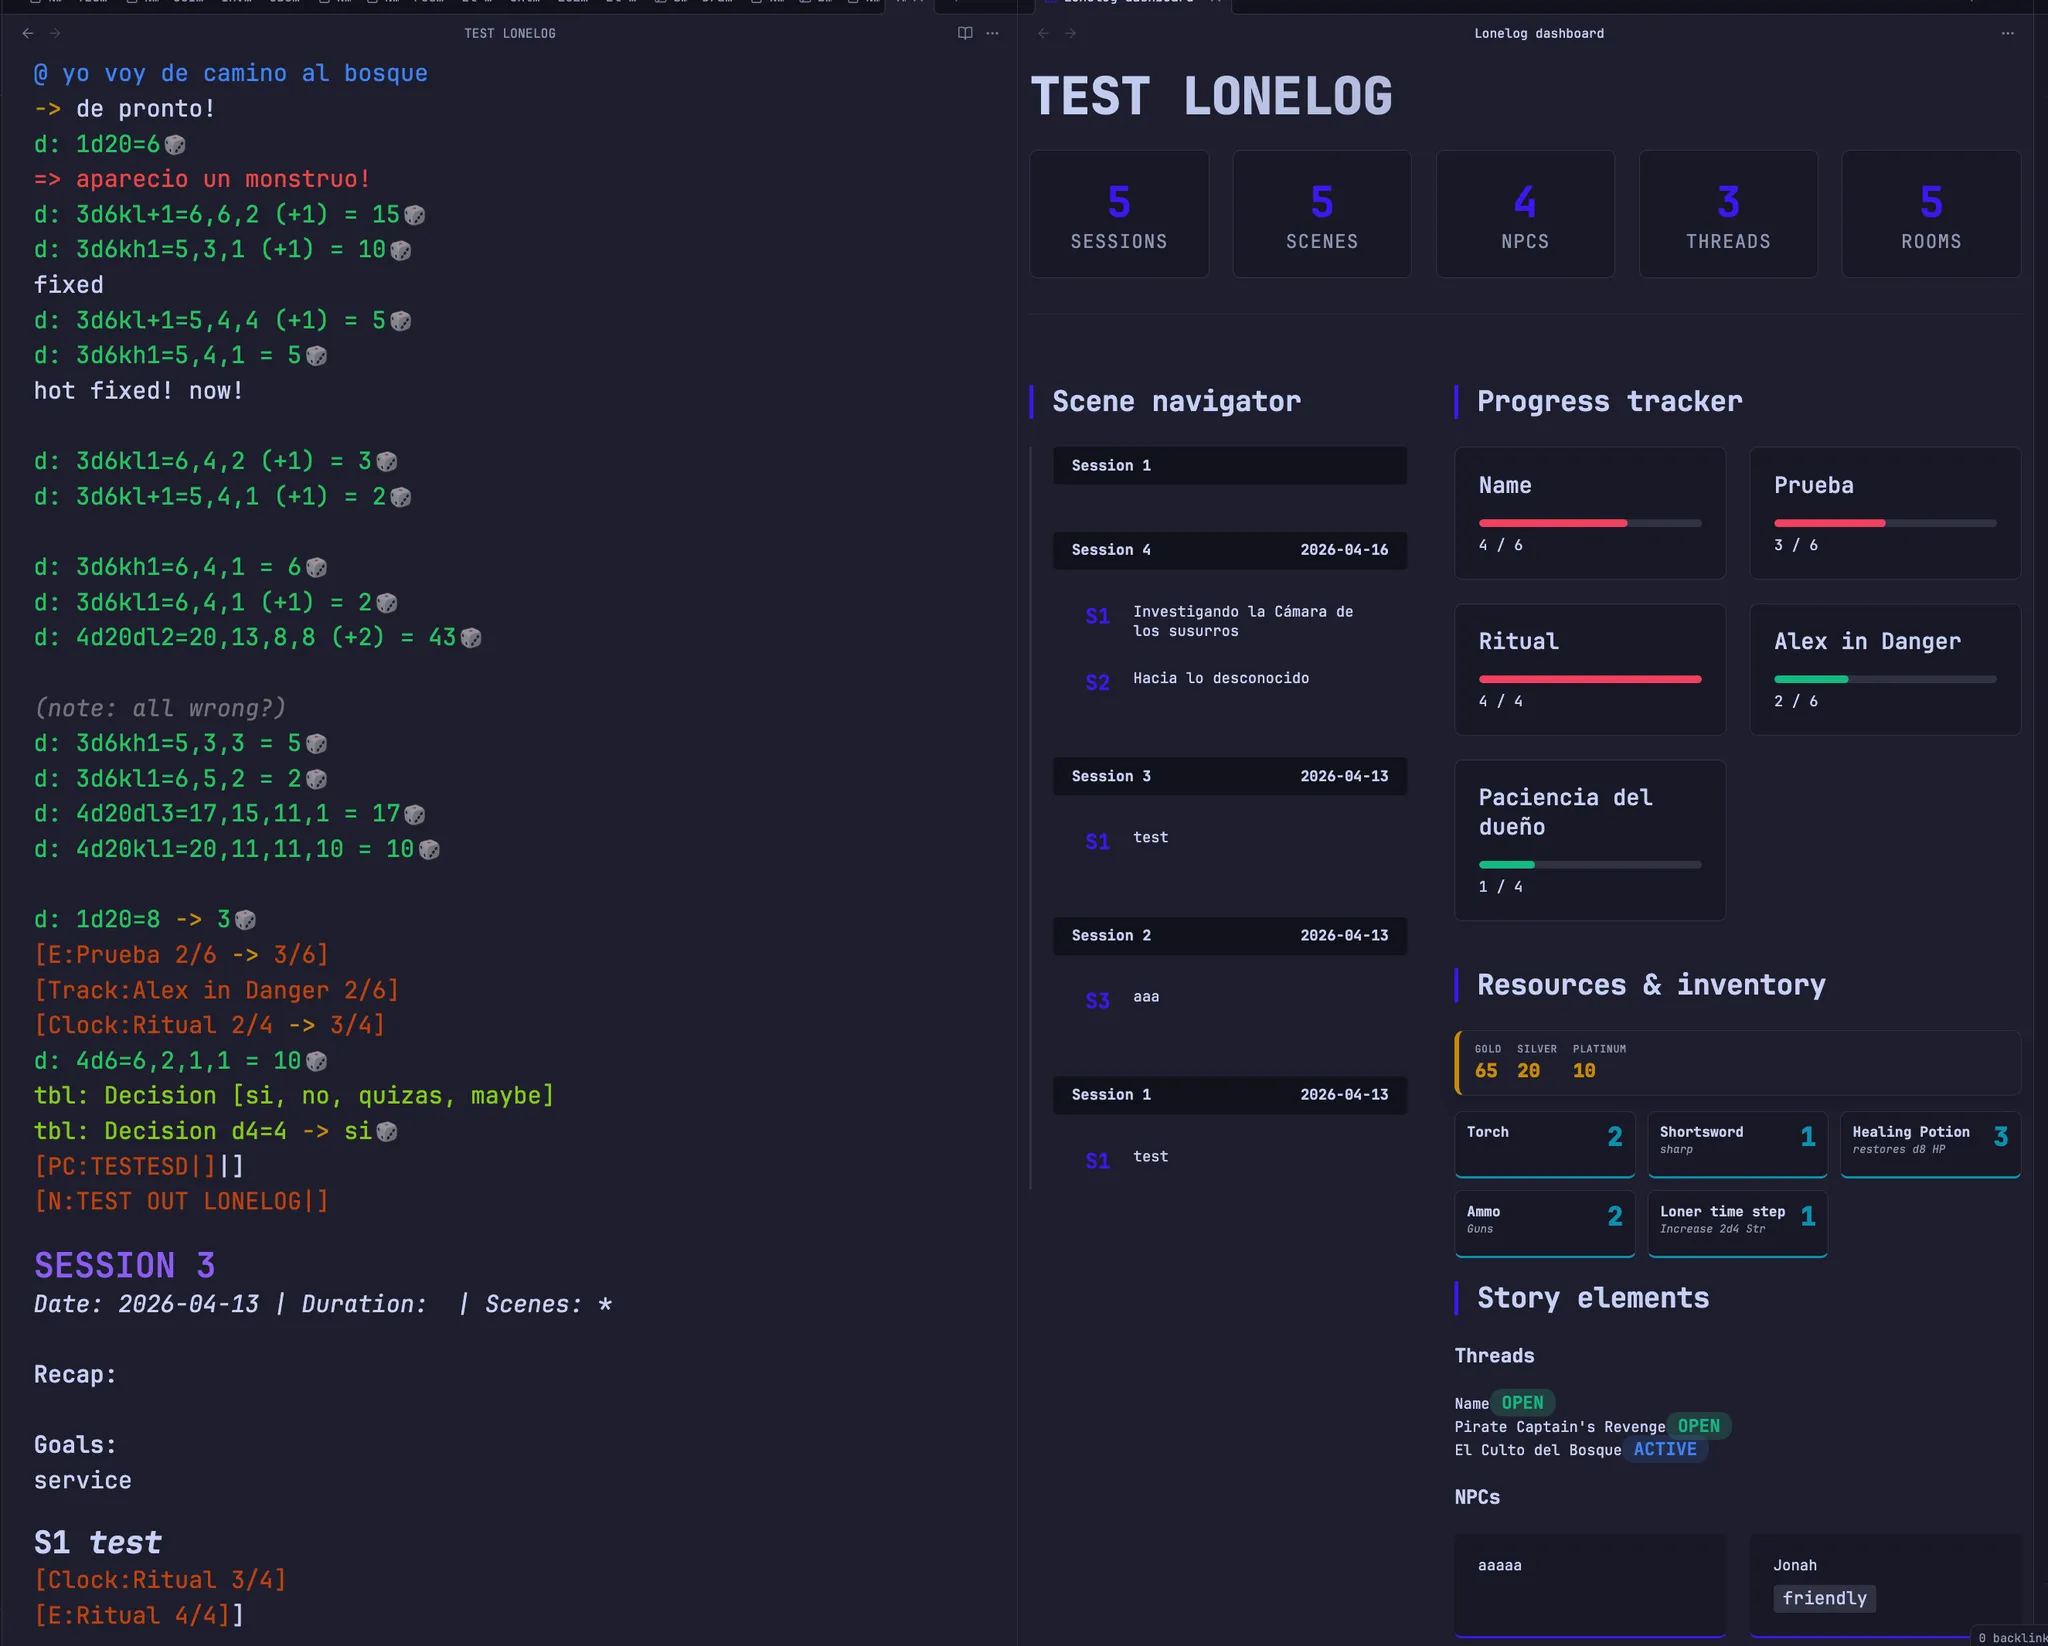Go back in Lonelog dashboard pane
This screenshot has width=2048, height=1646.
[x=1043, y=33]
